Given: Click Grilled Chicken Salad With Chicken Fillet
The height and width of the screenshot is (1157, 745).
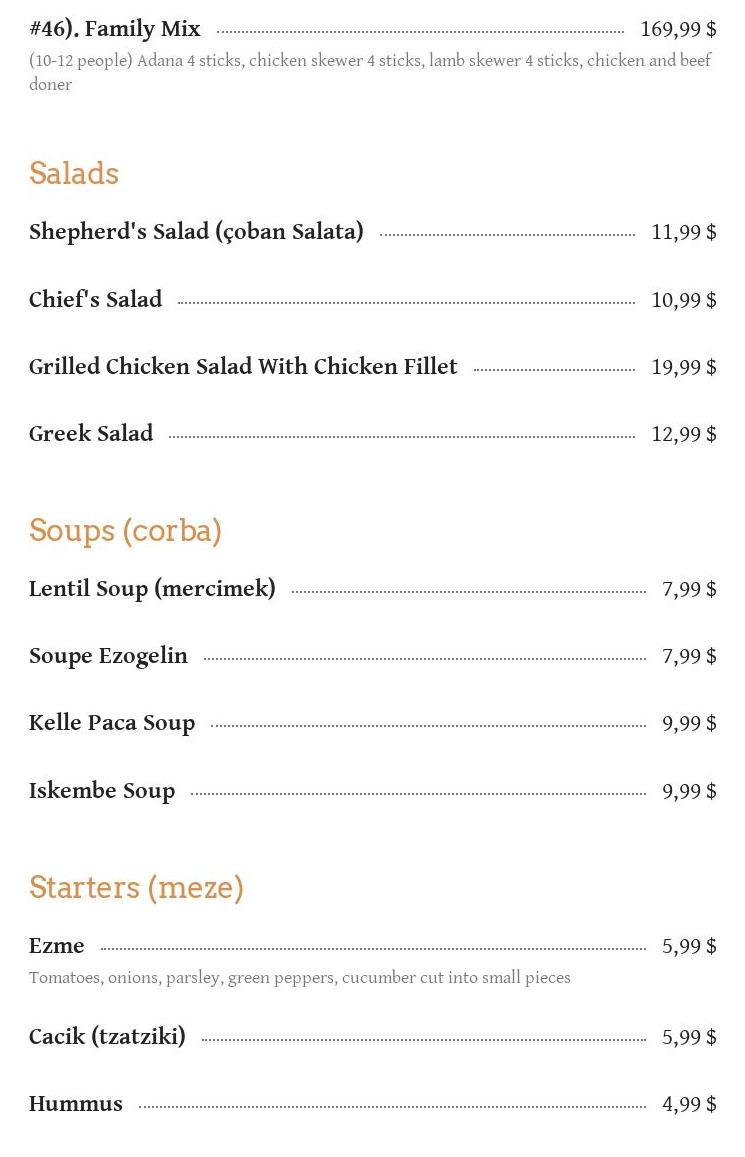Looking at the screenshot, I should click(243, 367).
